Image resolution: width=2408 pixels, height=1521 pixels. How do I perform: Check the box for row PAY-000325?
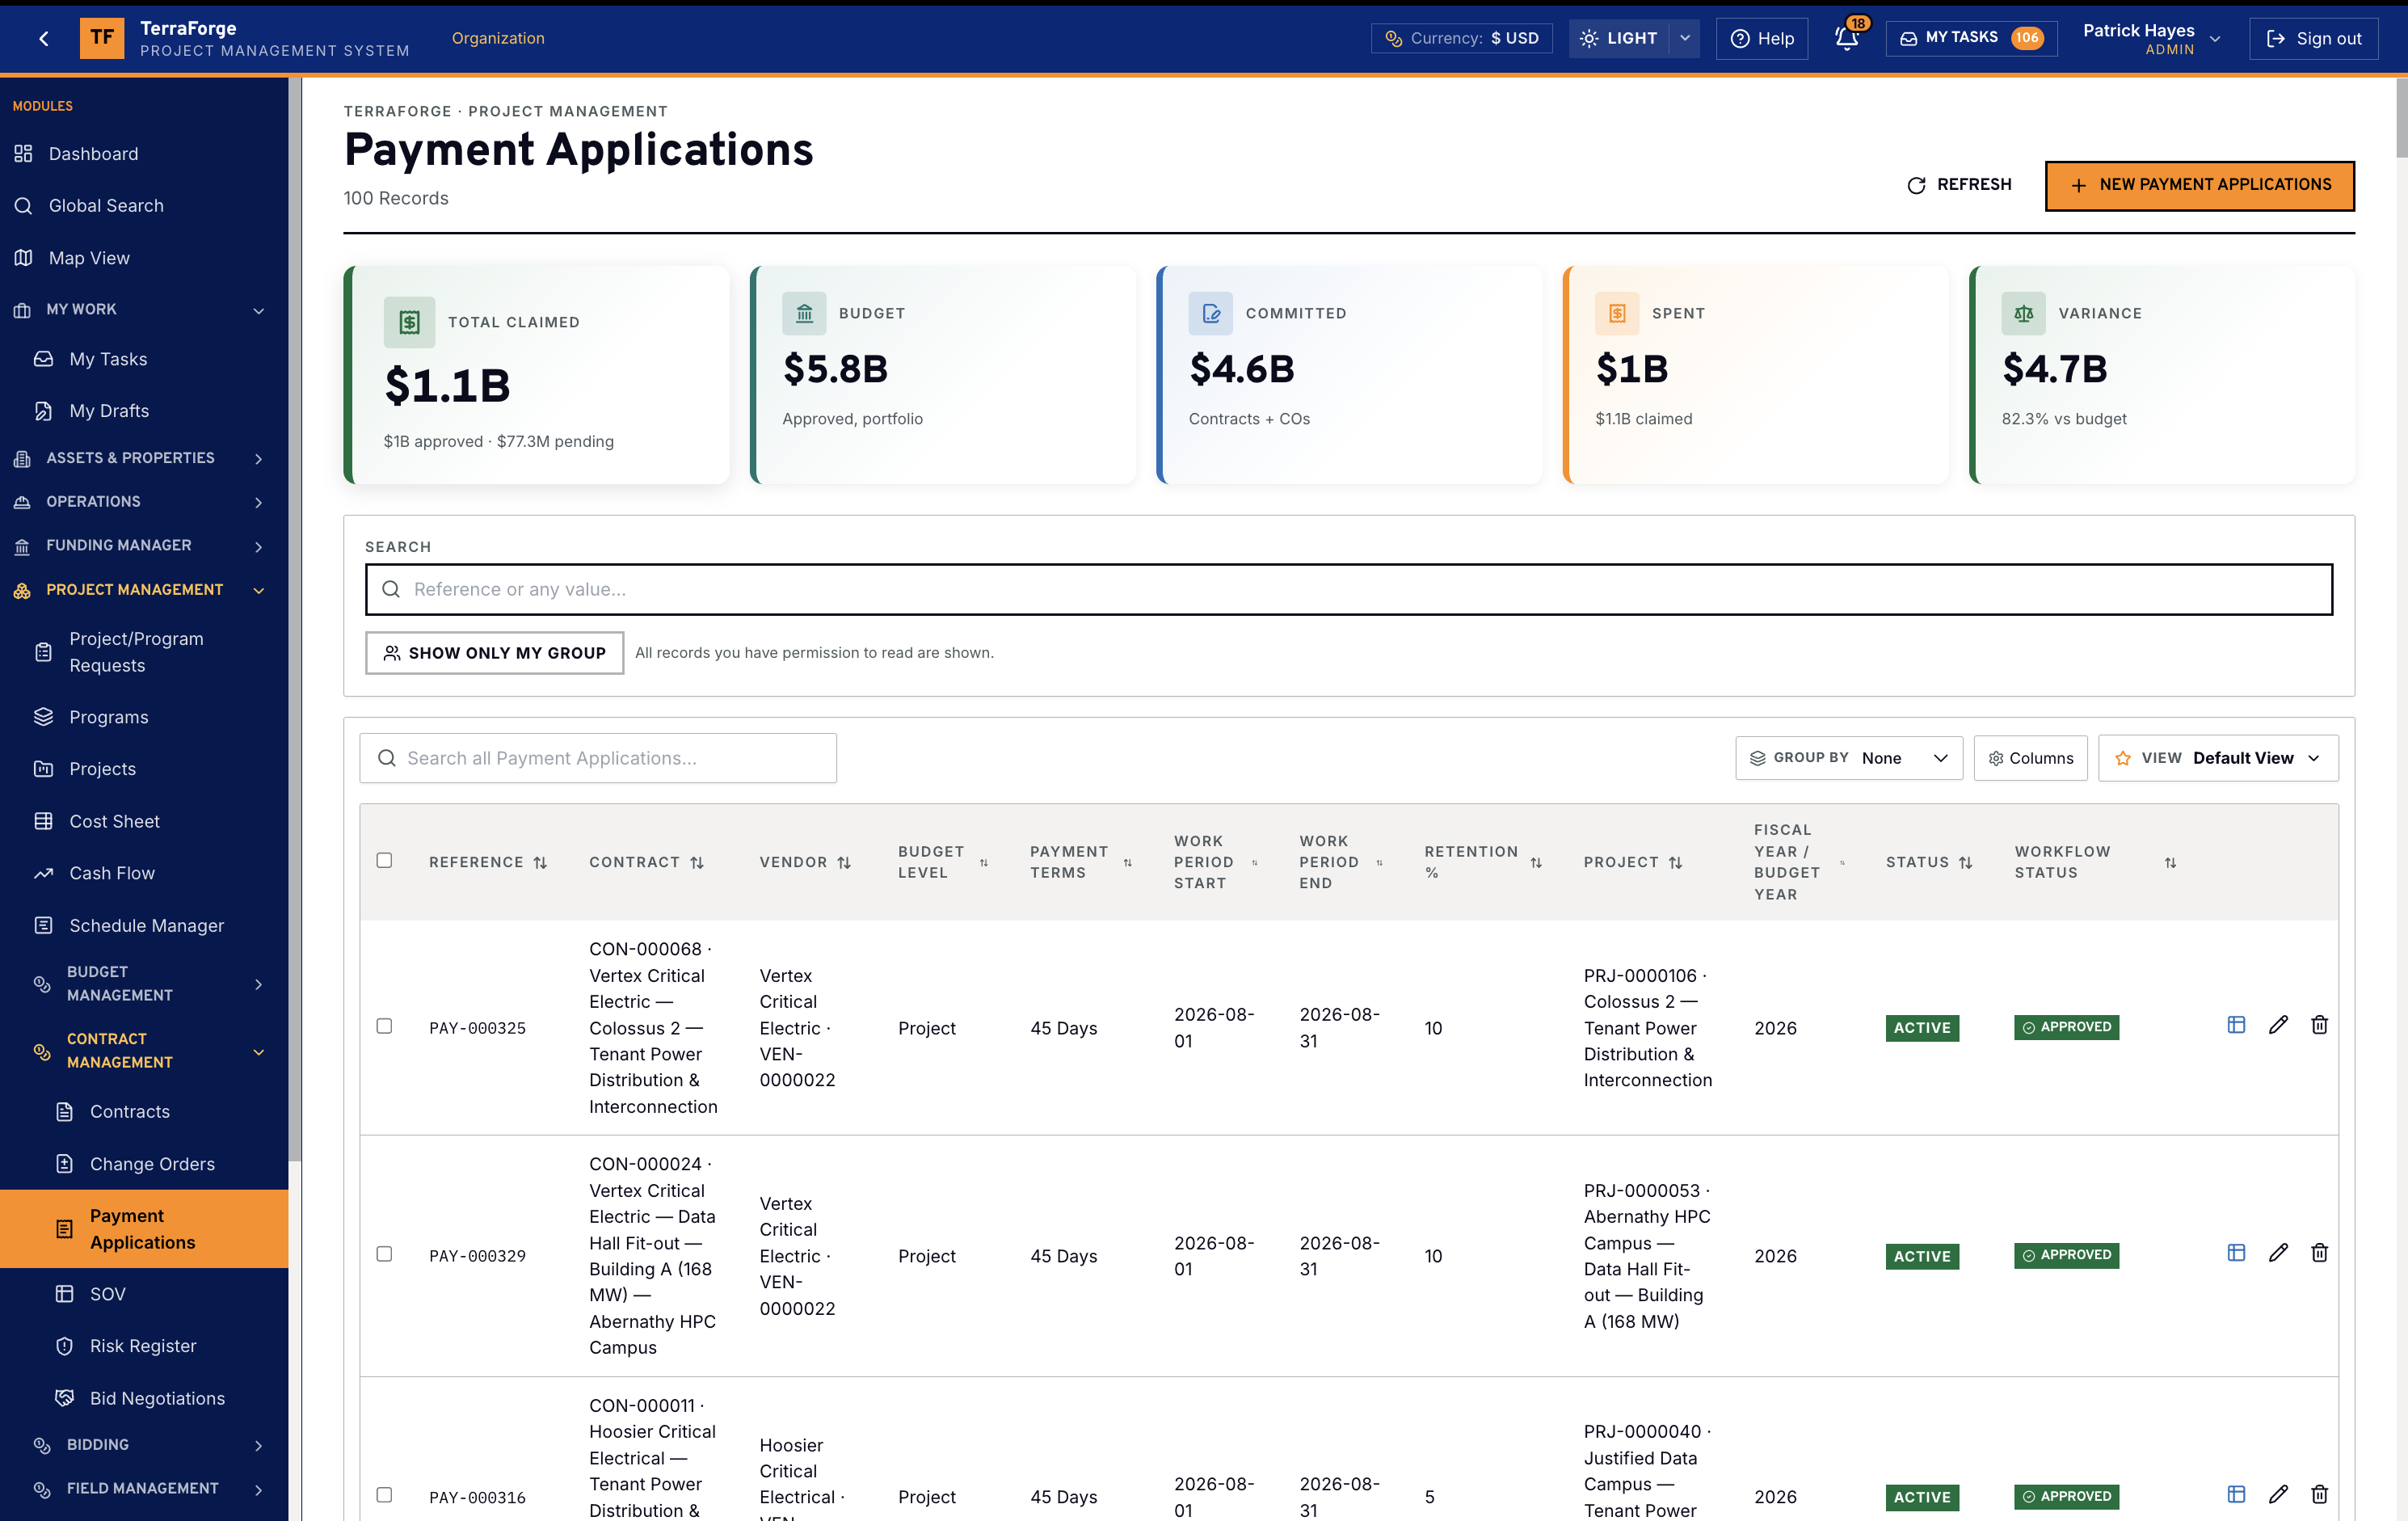[384, 1026]
